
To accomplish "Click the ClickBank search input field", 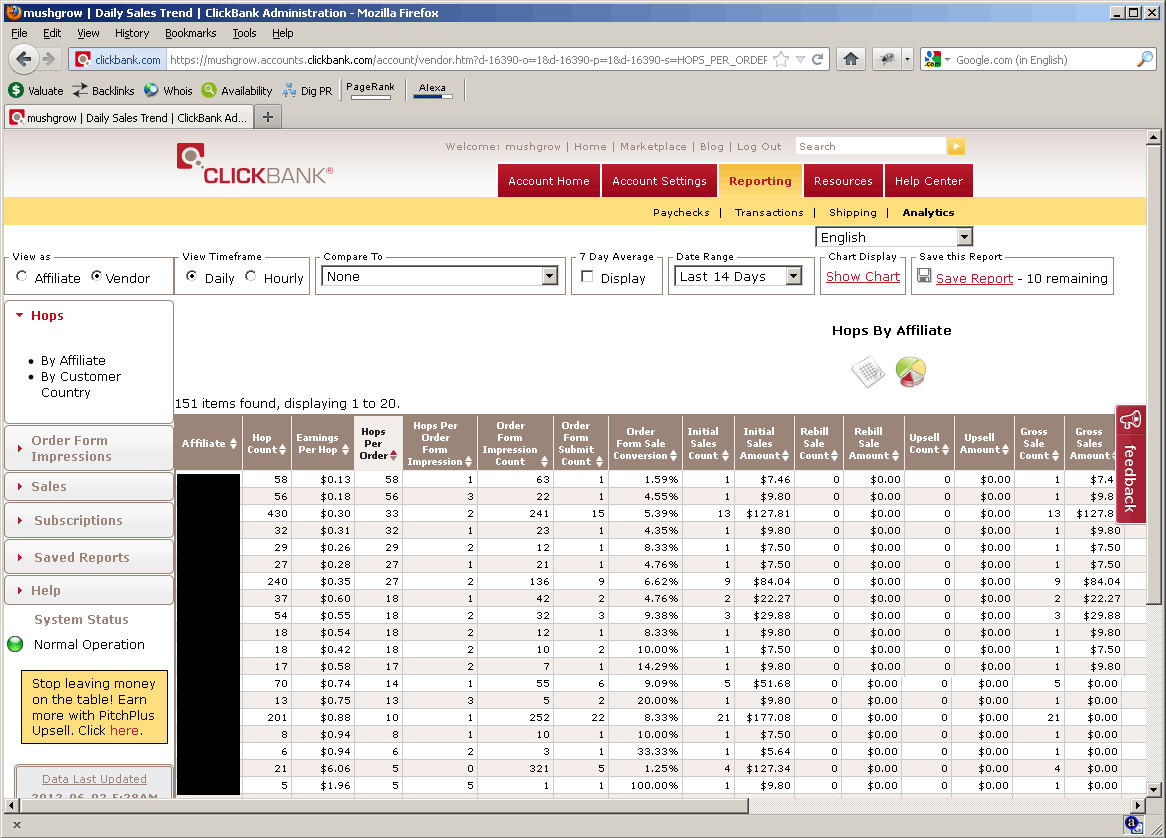I will click(869, 147).
